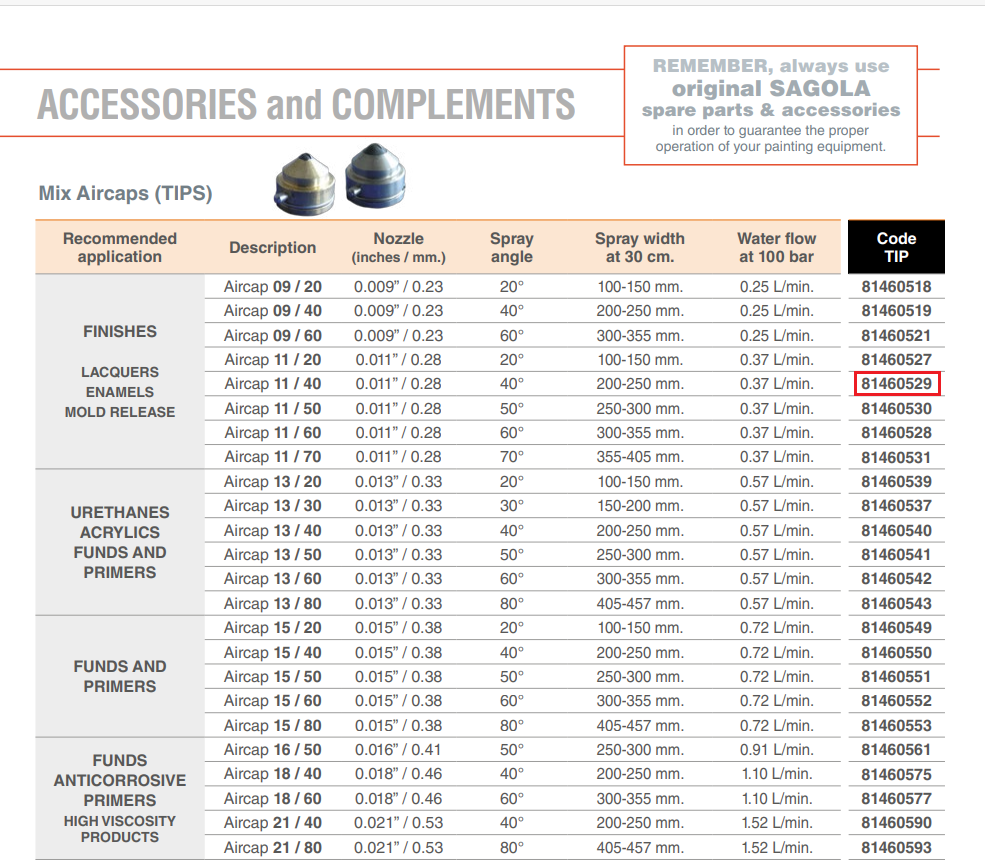Select the 'ACCESSORIES and COMPLEMENTS' page title
This screenshot has height=860, width=985.
[x=306, y=104]
